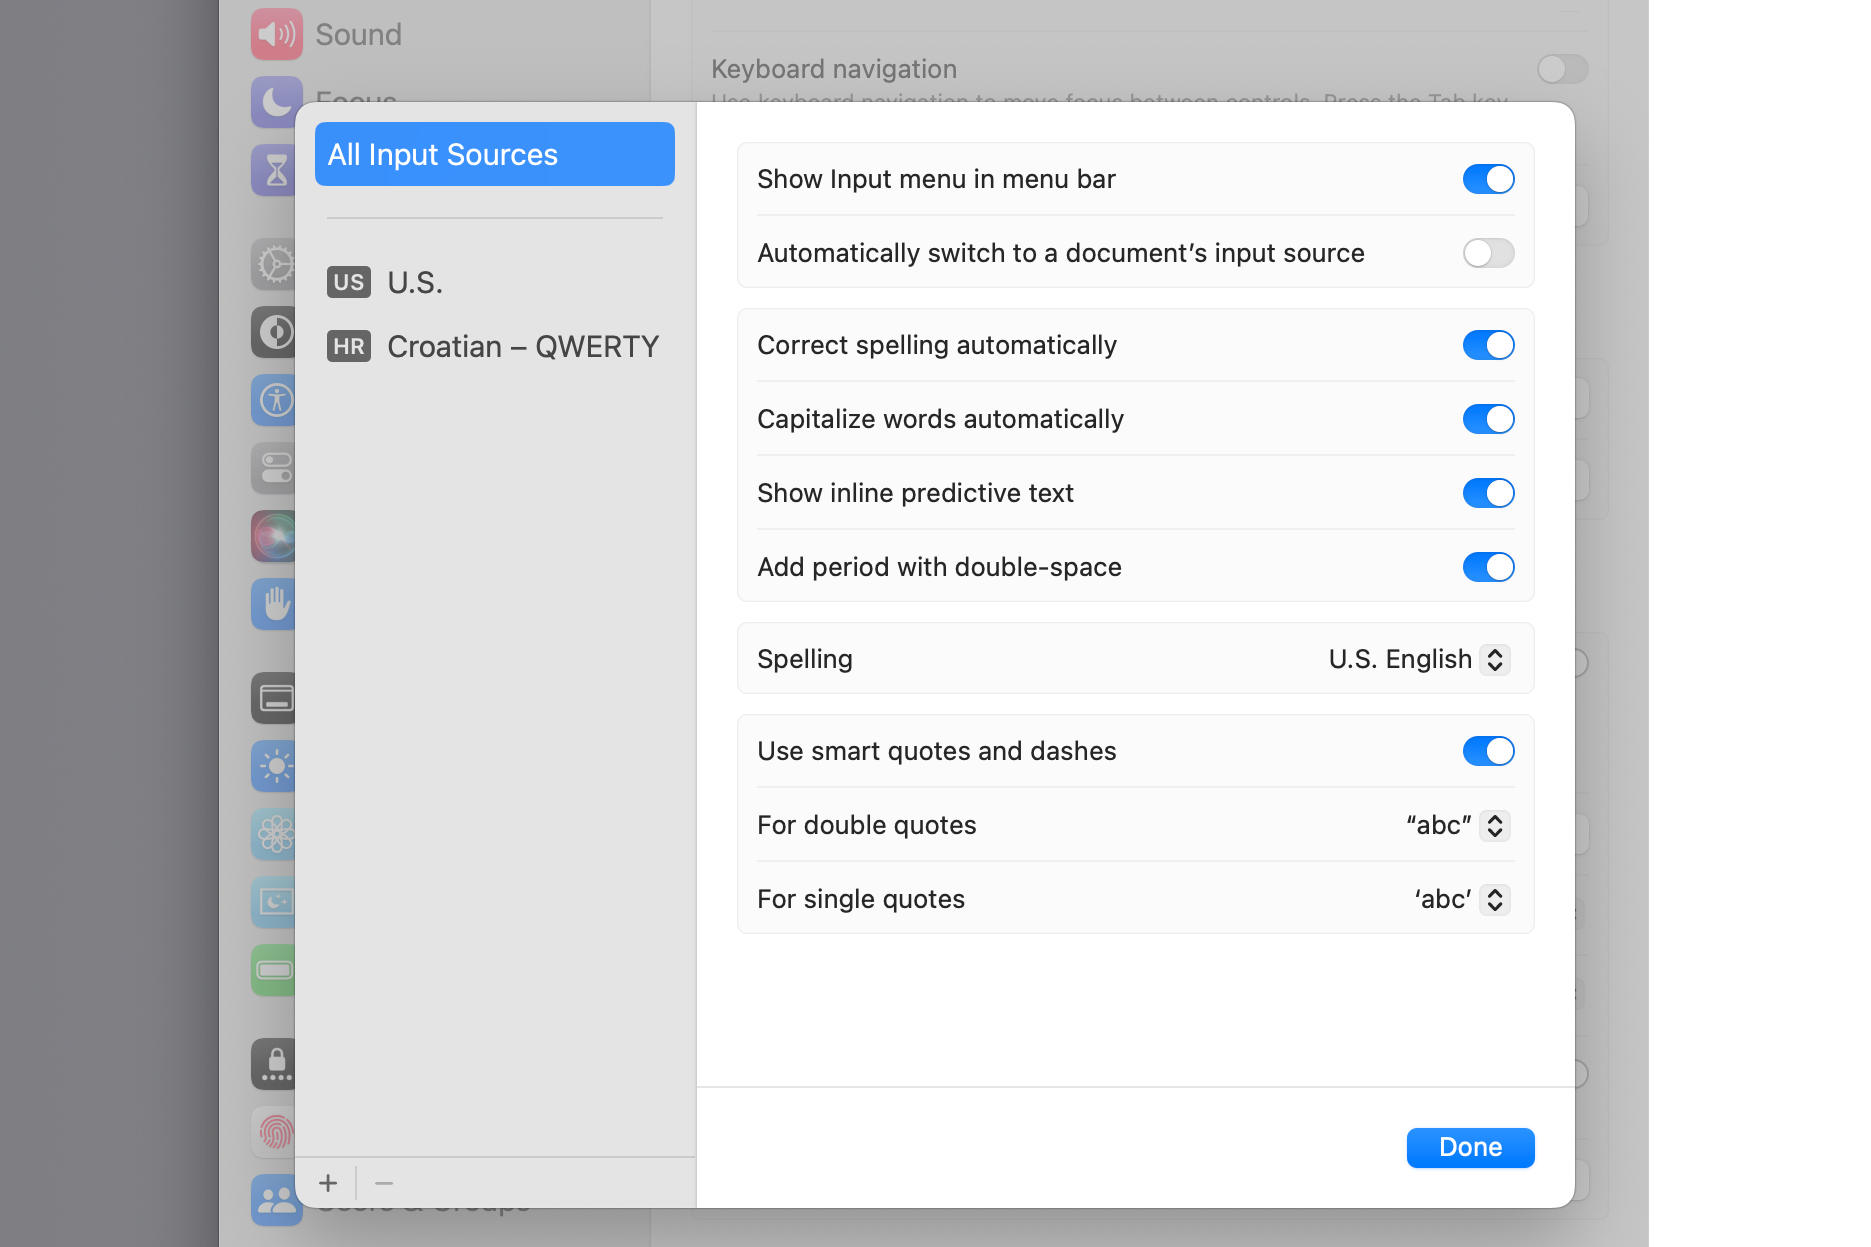
Task: Open the Siri icon in the sidebar
Action: pos(272,536)
